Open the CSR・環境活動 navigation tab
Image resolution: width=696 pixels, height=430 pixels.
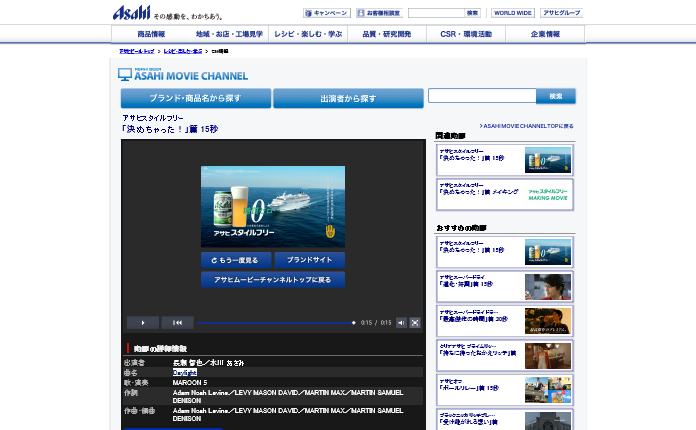[466, 34]
